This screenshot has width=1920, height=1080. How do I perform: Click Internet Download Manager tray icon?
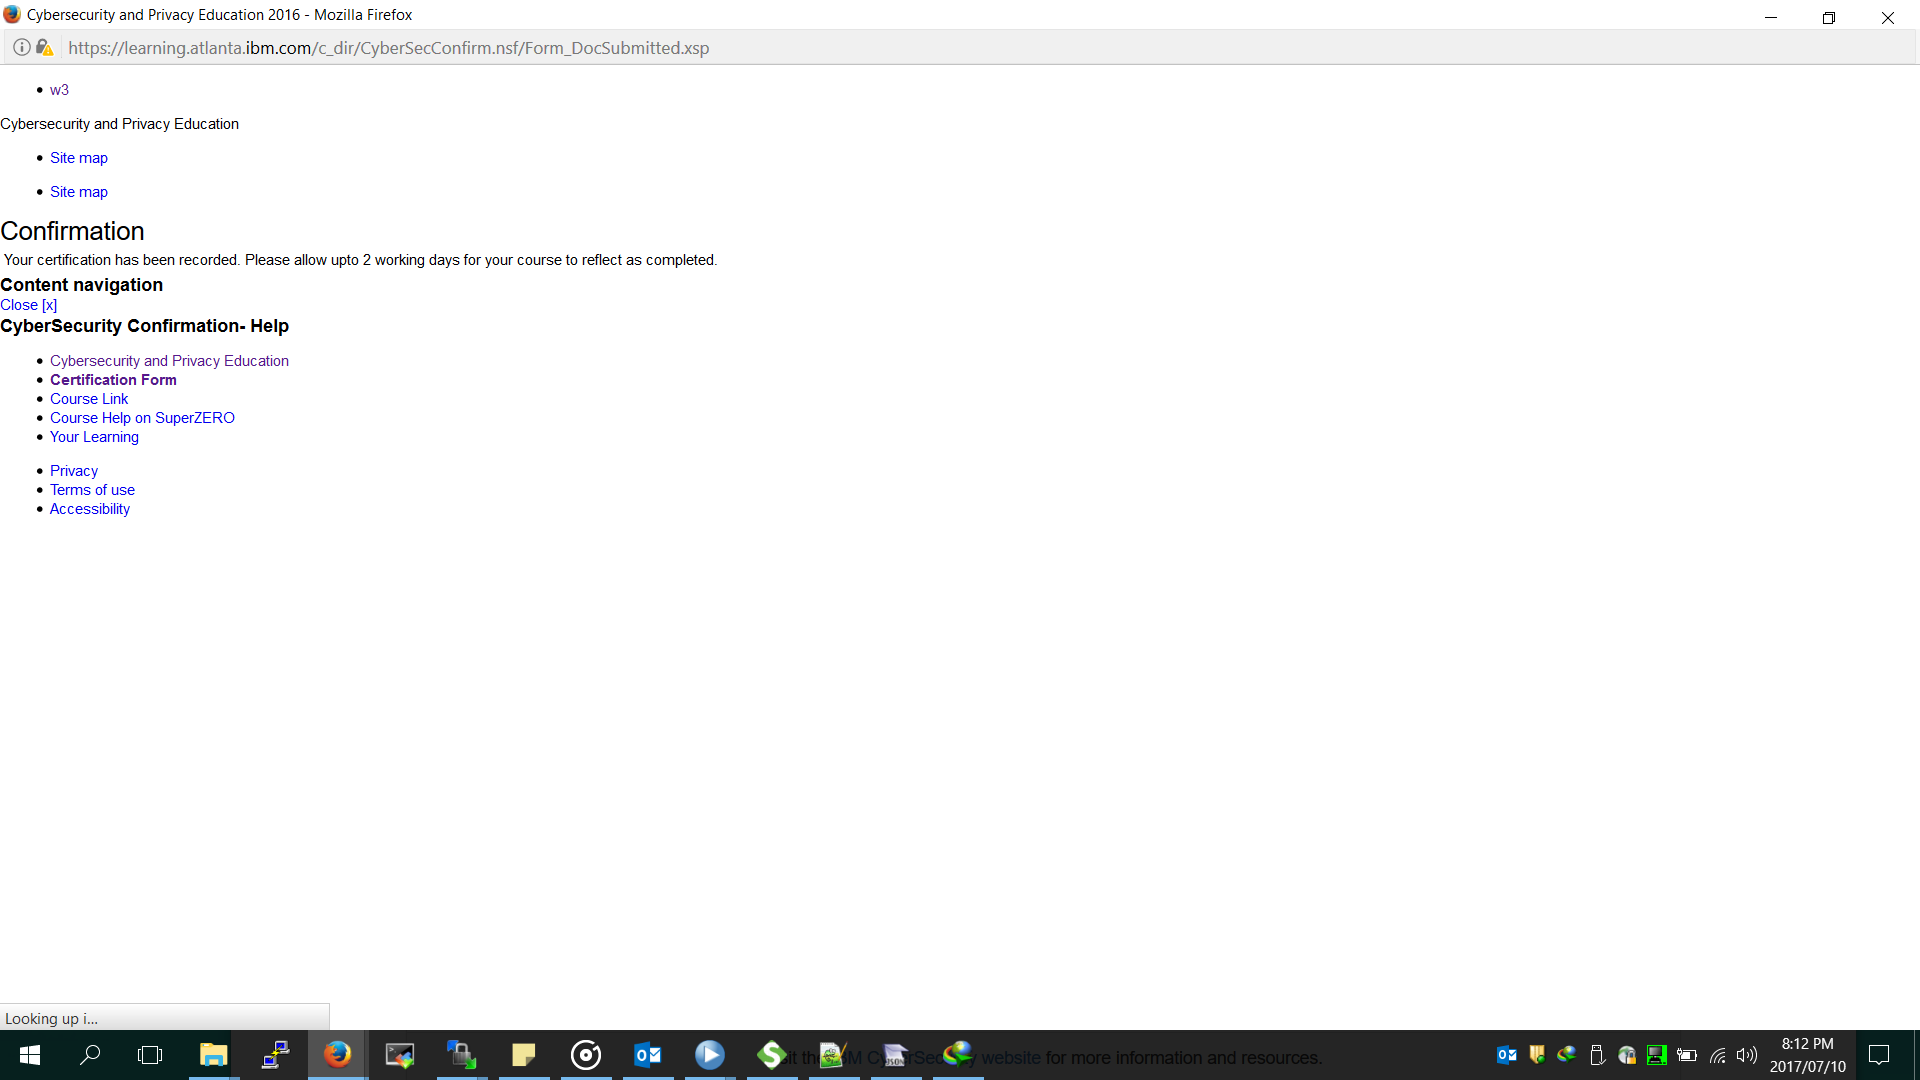[1567, 1055]
